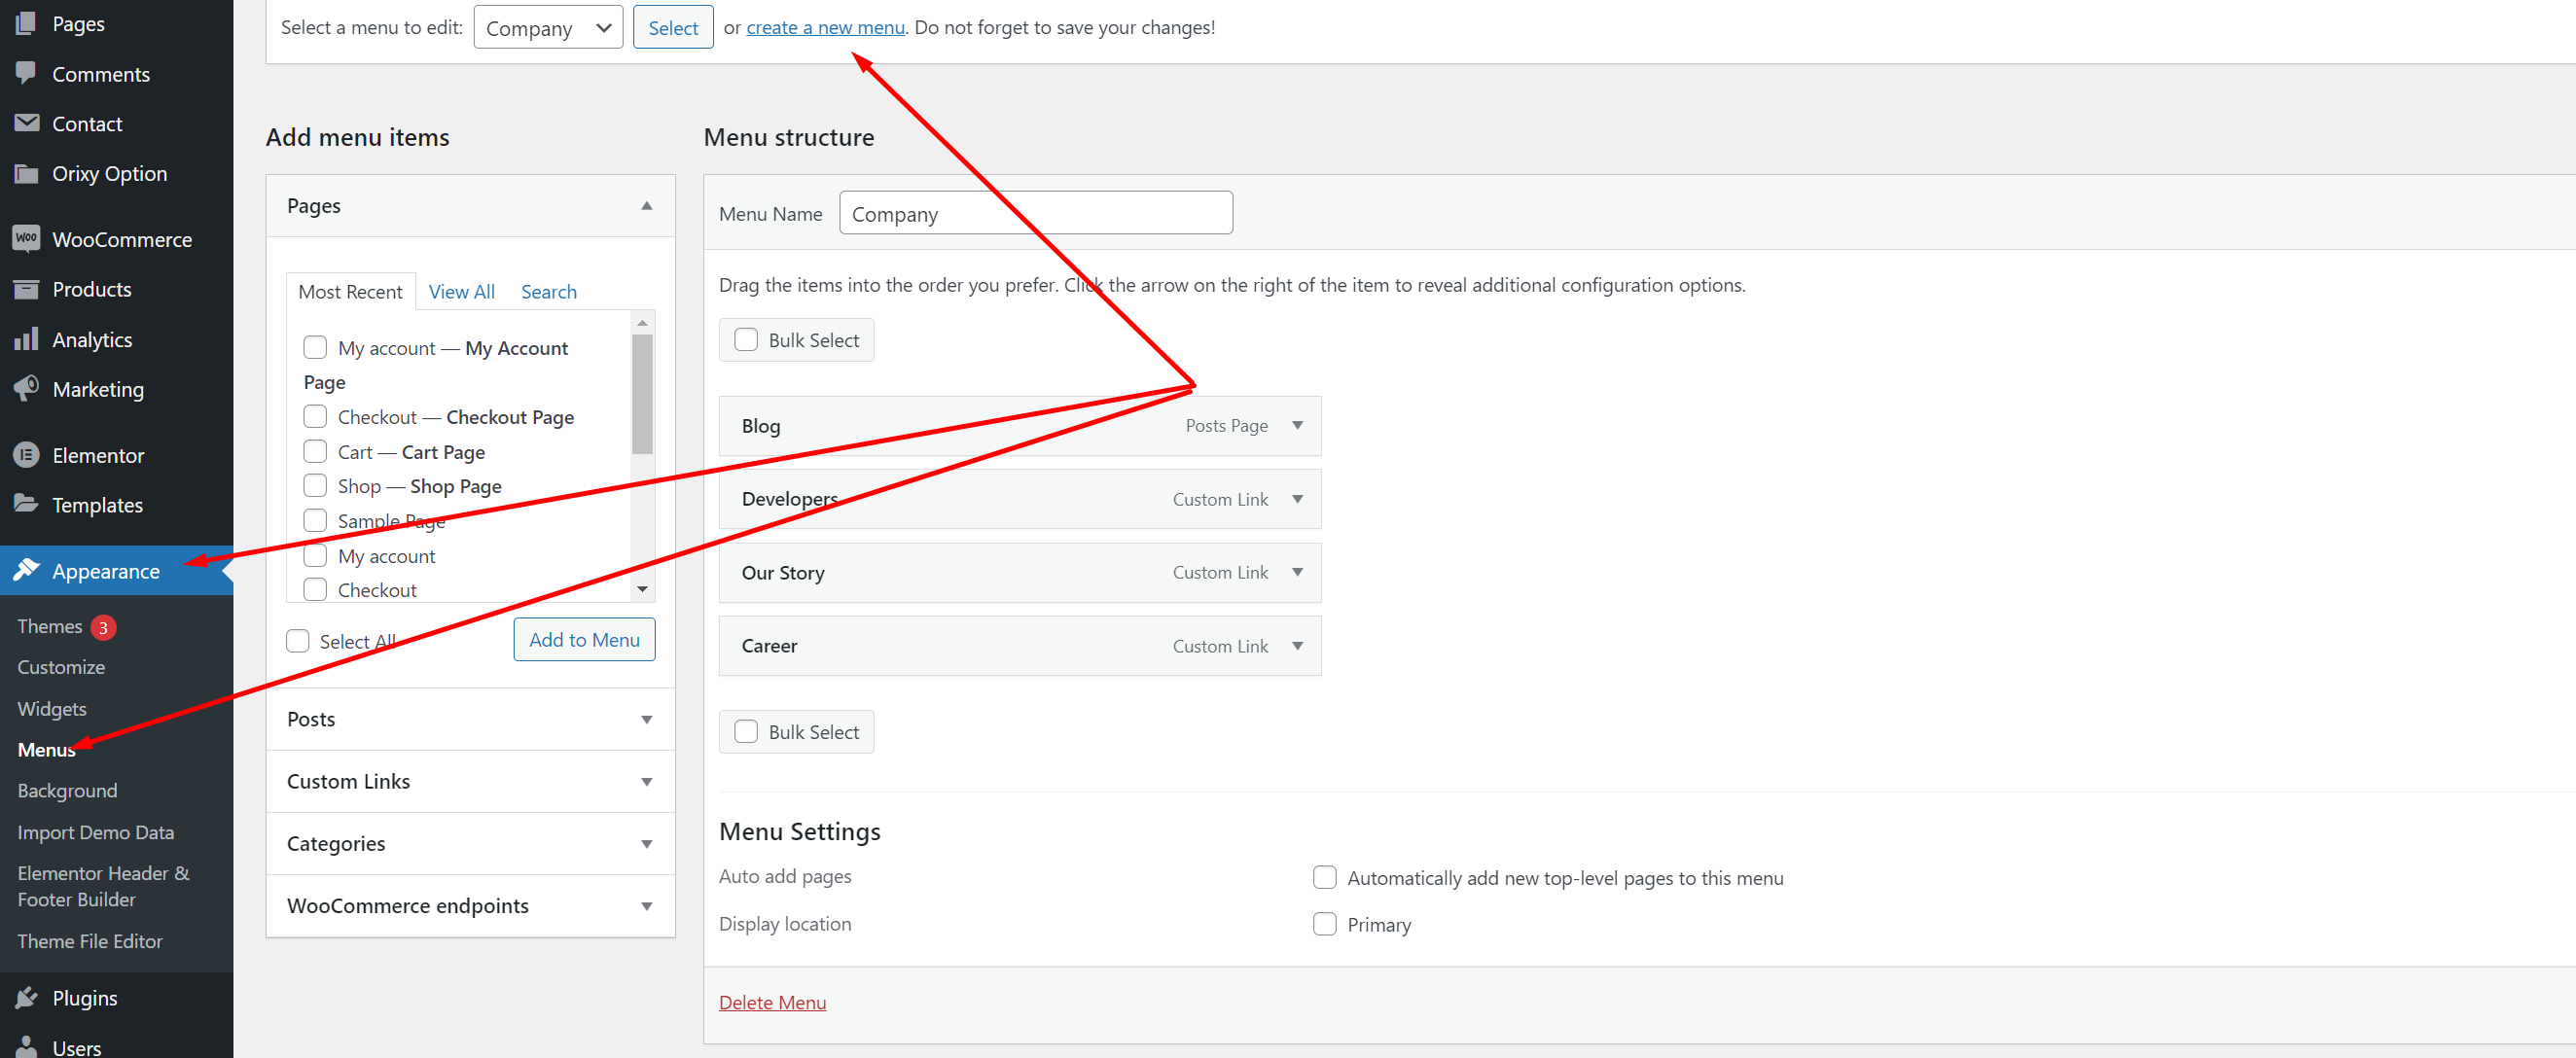2576x1058 pixels.
Task: Select the Templates folder icon
Action: [27, 505]
